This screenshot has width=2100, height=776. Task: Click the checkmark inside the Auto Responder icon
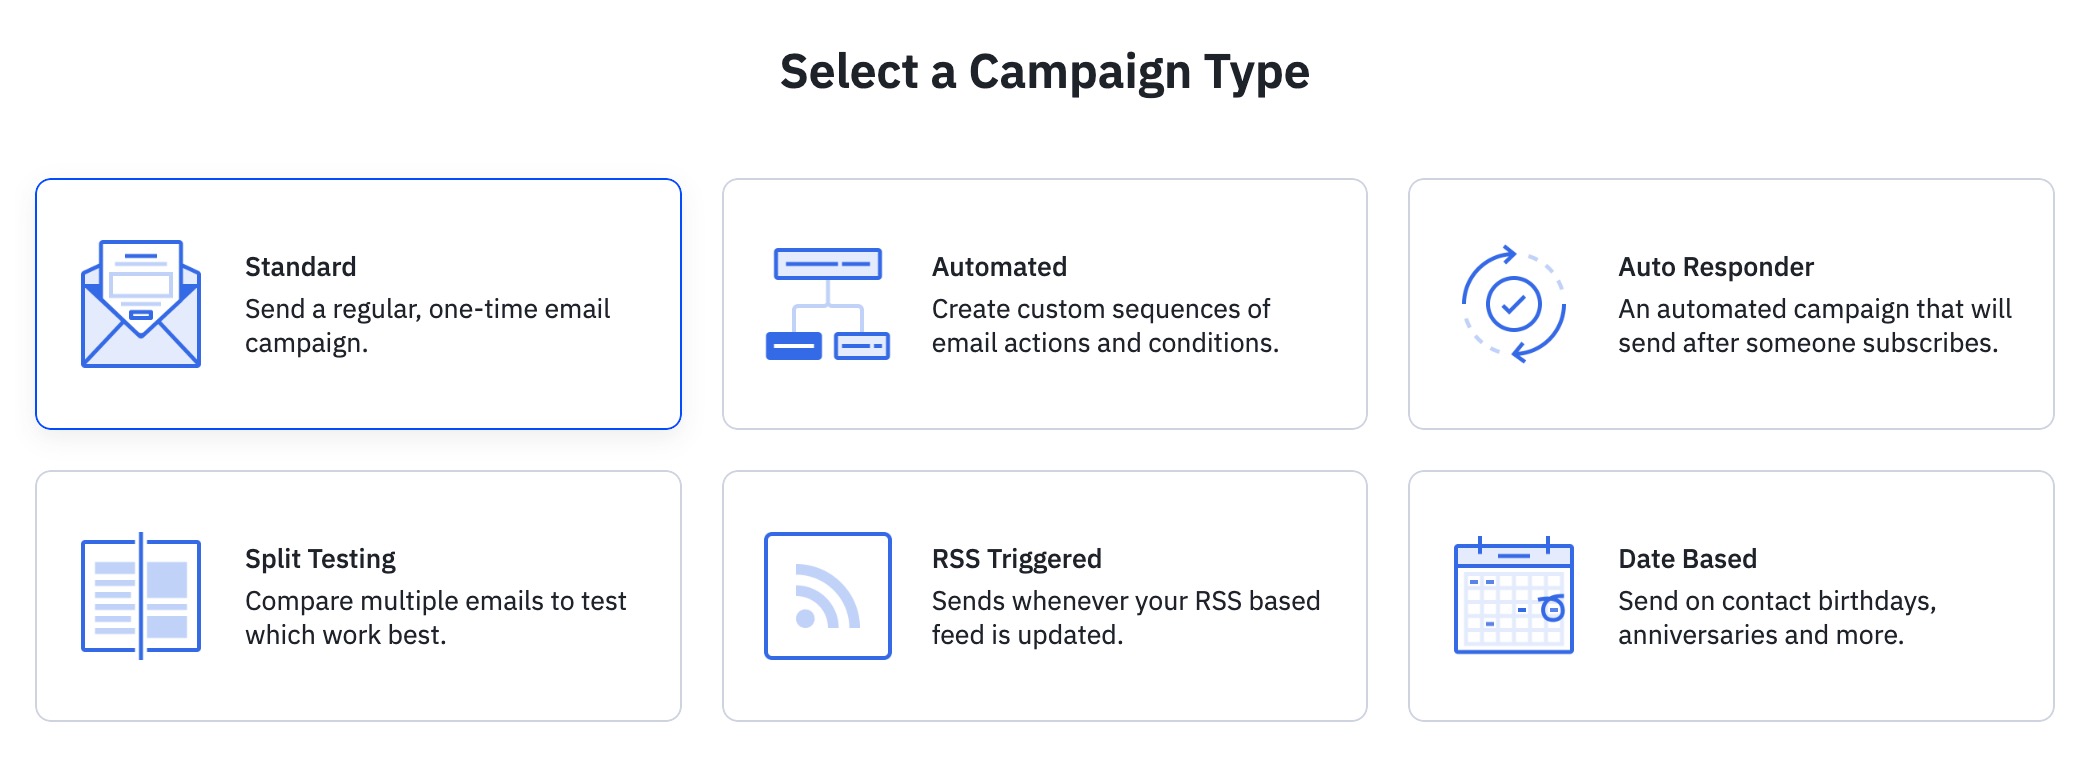click(x=1512, y=305)
